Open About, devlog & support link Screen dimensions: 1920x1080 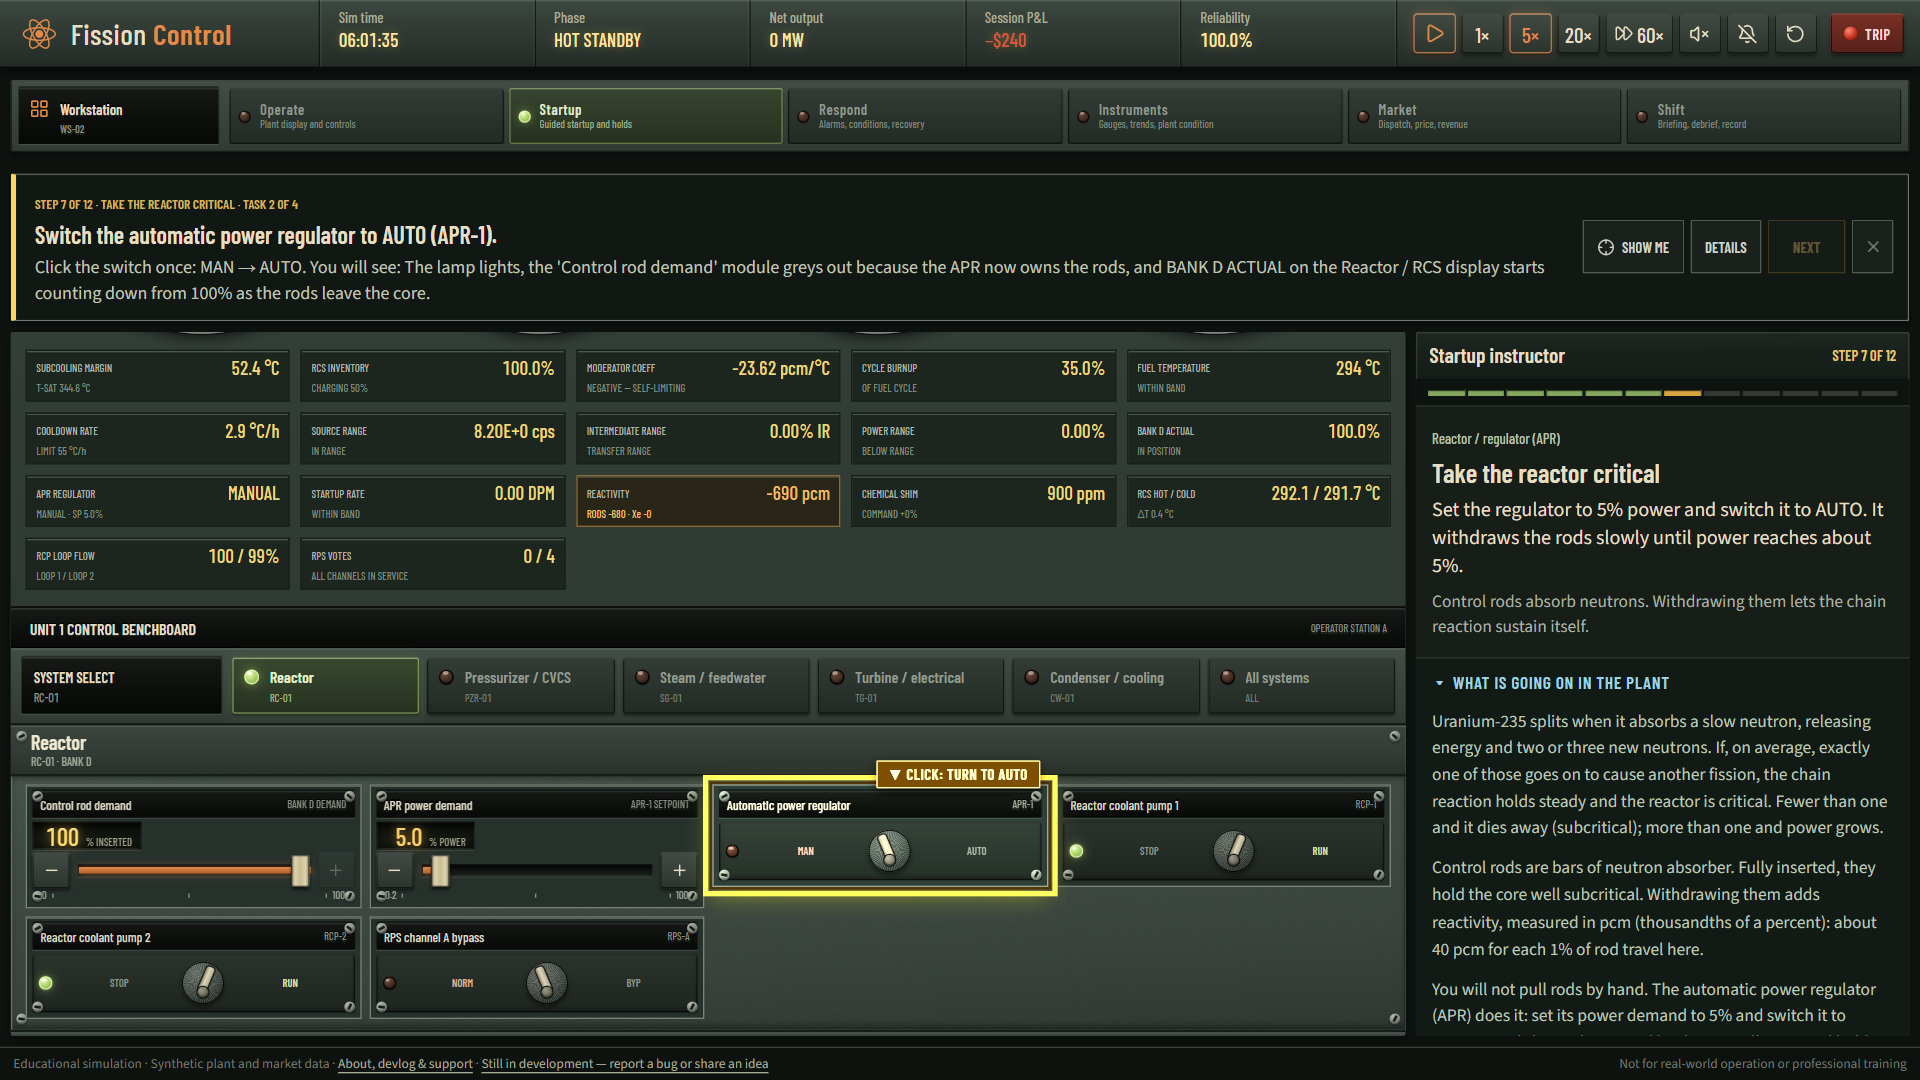pyautogui.click(x=405, y=1063)
